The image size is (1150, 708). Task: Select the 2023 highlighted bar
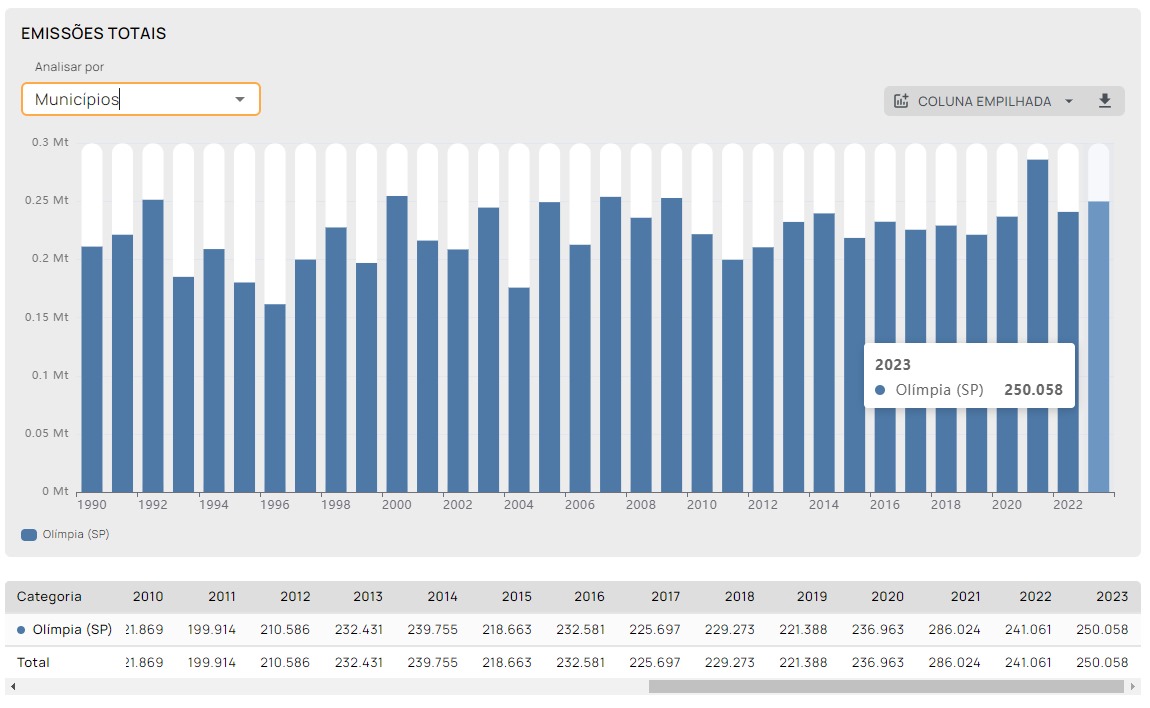tap(1098, 346)
